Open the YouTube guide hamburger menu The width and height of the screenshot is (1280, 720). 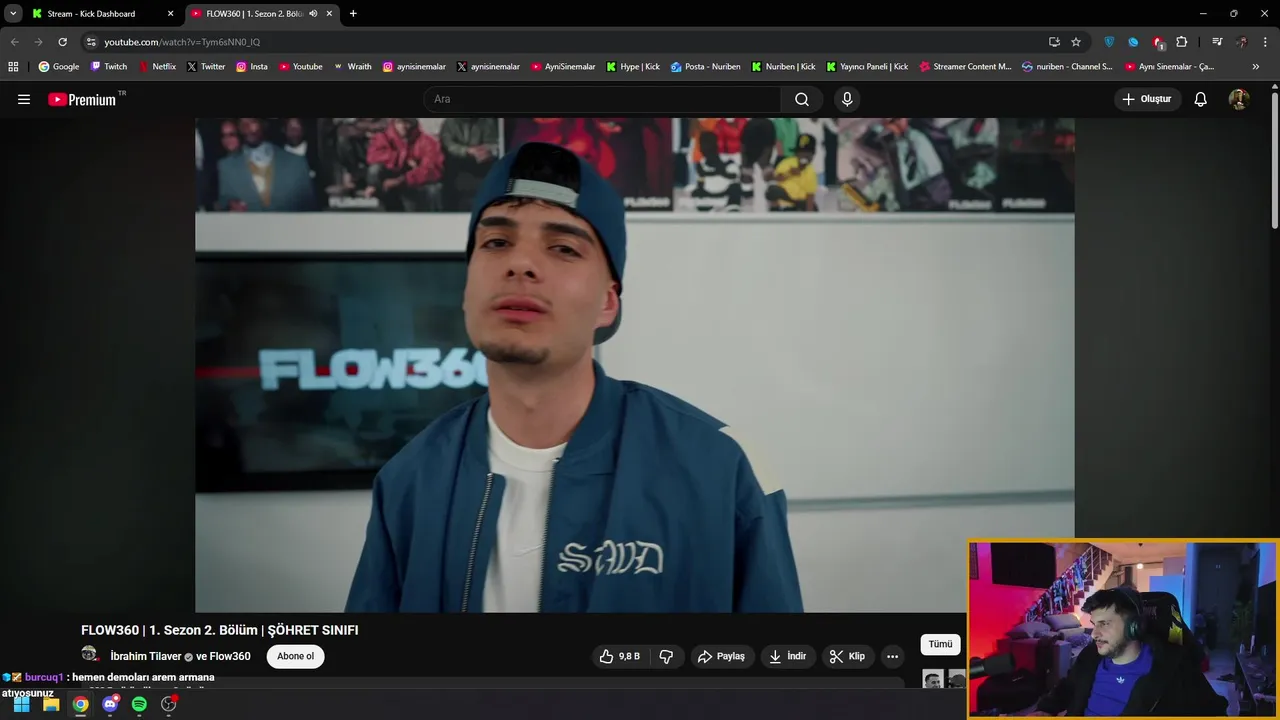click(x=24, y=99)
